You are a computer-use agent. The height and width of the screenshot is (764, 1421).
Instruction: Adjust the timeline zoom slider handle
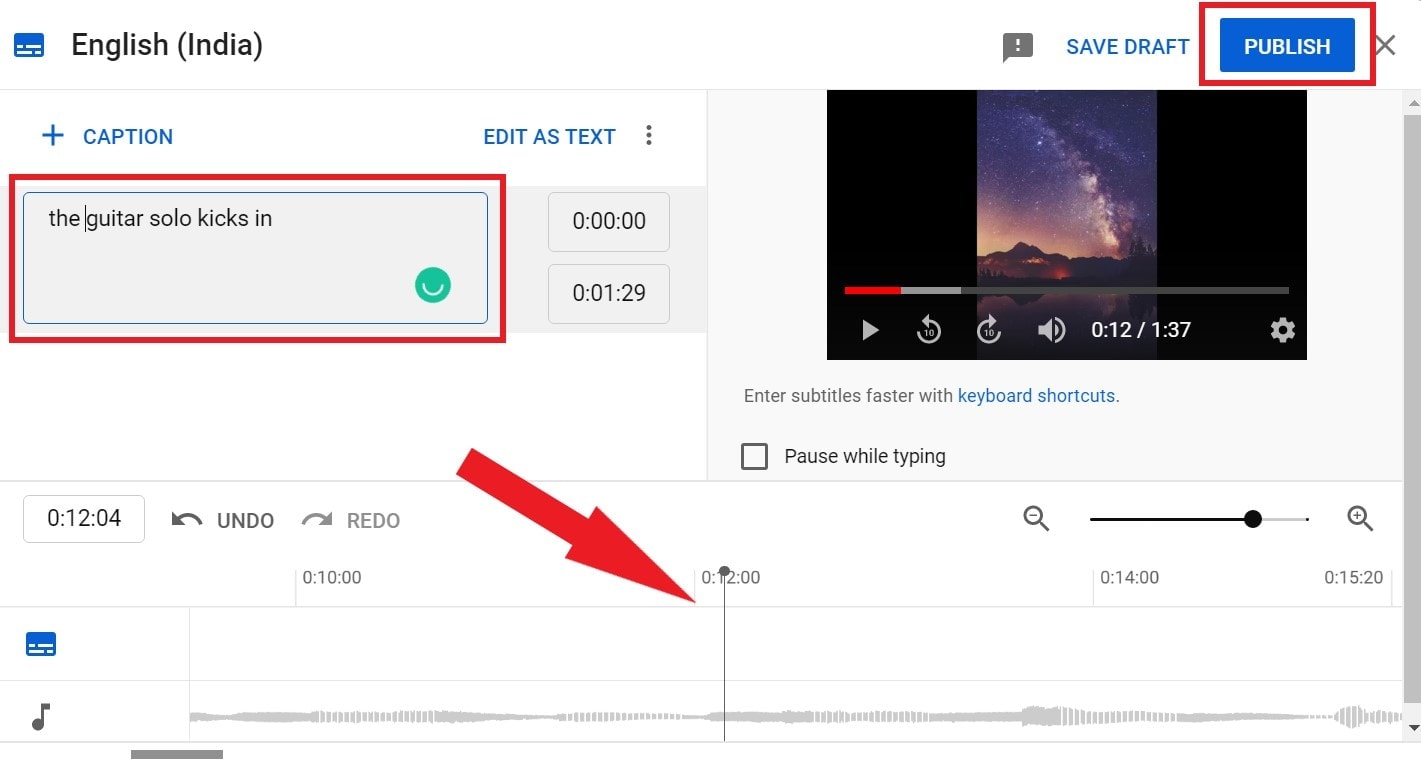click(x=1253, y=519)
